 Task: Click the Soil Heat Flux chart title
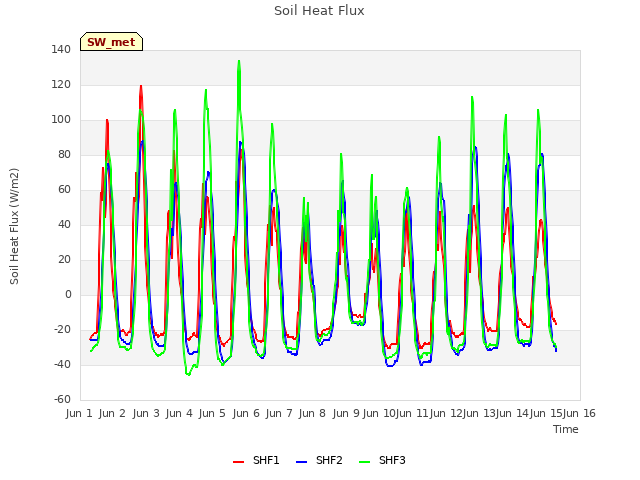(x=319, y=11)
